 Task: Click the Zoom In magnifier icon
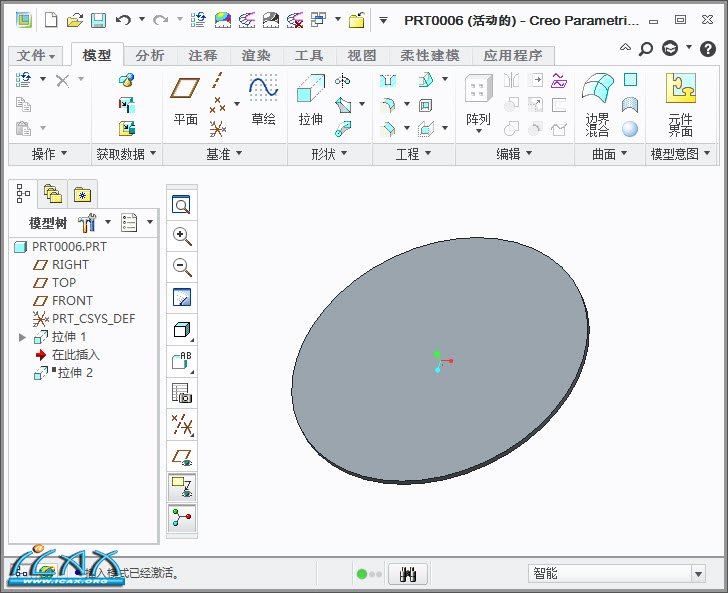(182, 236)
